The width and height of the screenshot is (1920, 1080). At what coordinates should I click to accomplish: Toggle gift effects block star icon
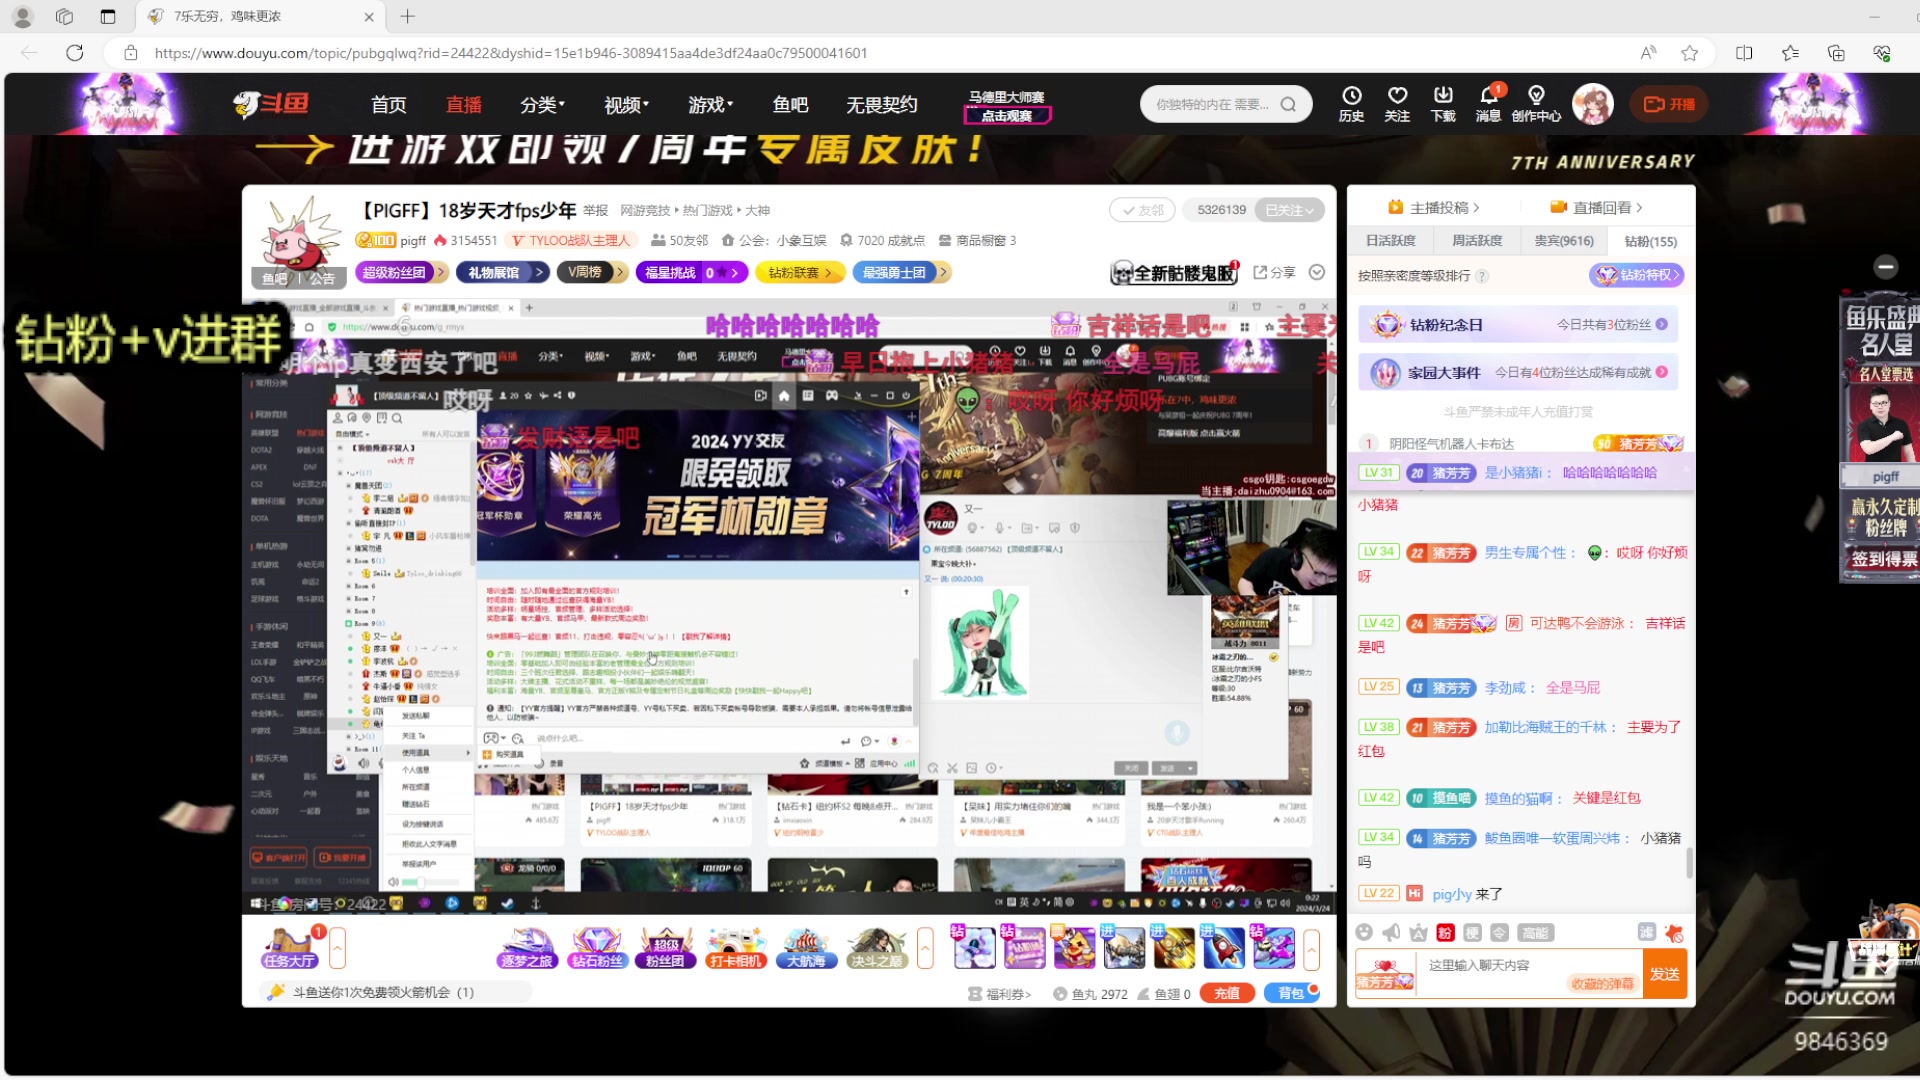click(1674, 932)
